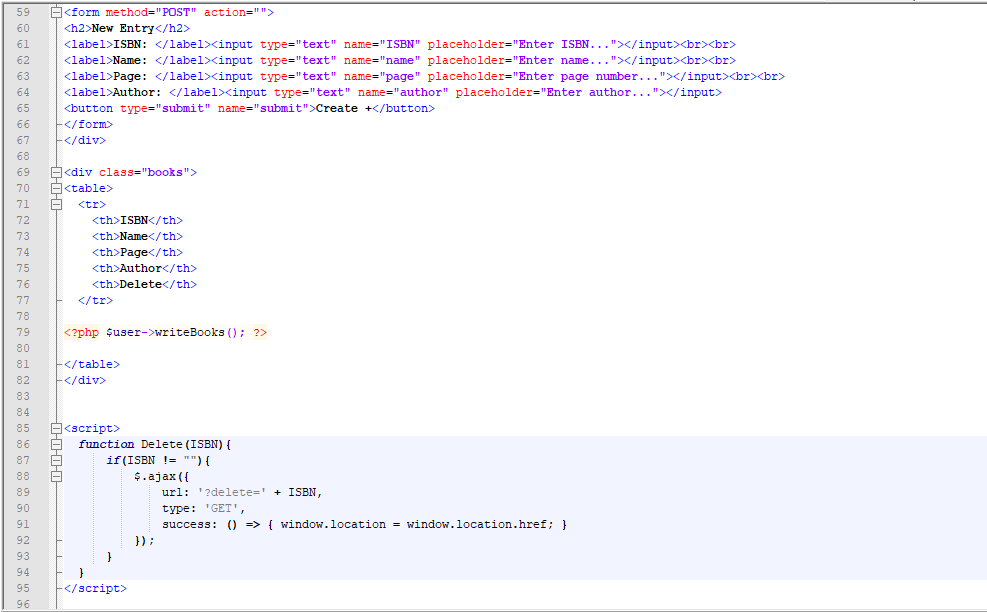Click line number 79 in the margin
This screenshot has height=612, width=987.
[x=23, y=332]
